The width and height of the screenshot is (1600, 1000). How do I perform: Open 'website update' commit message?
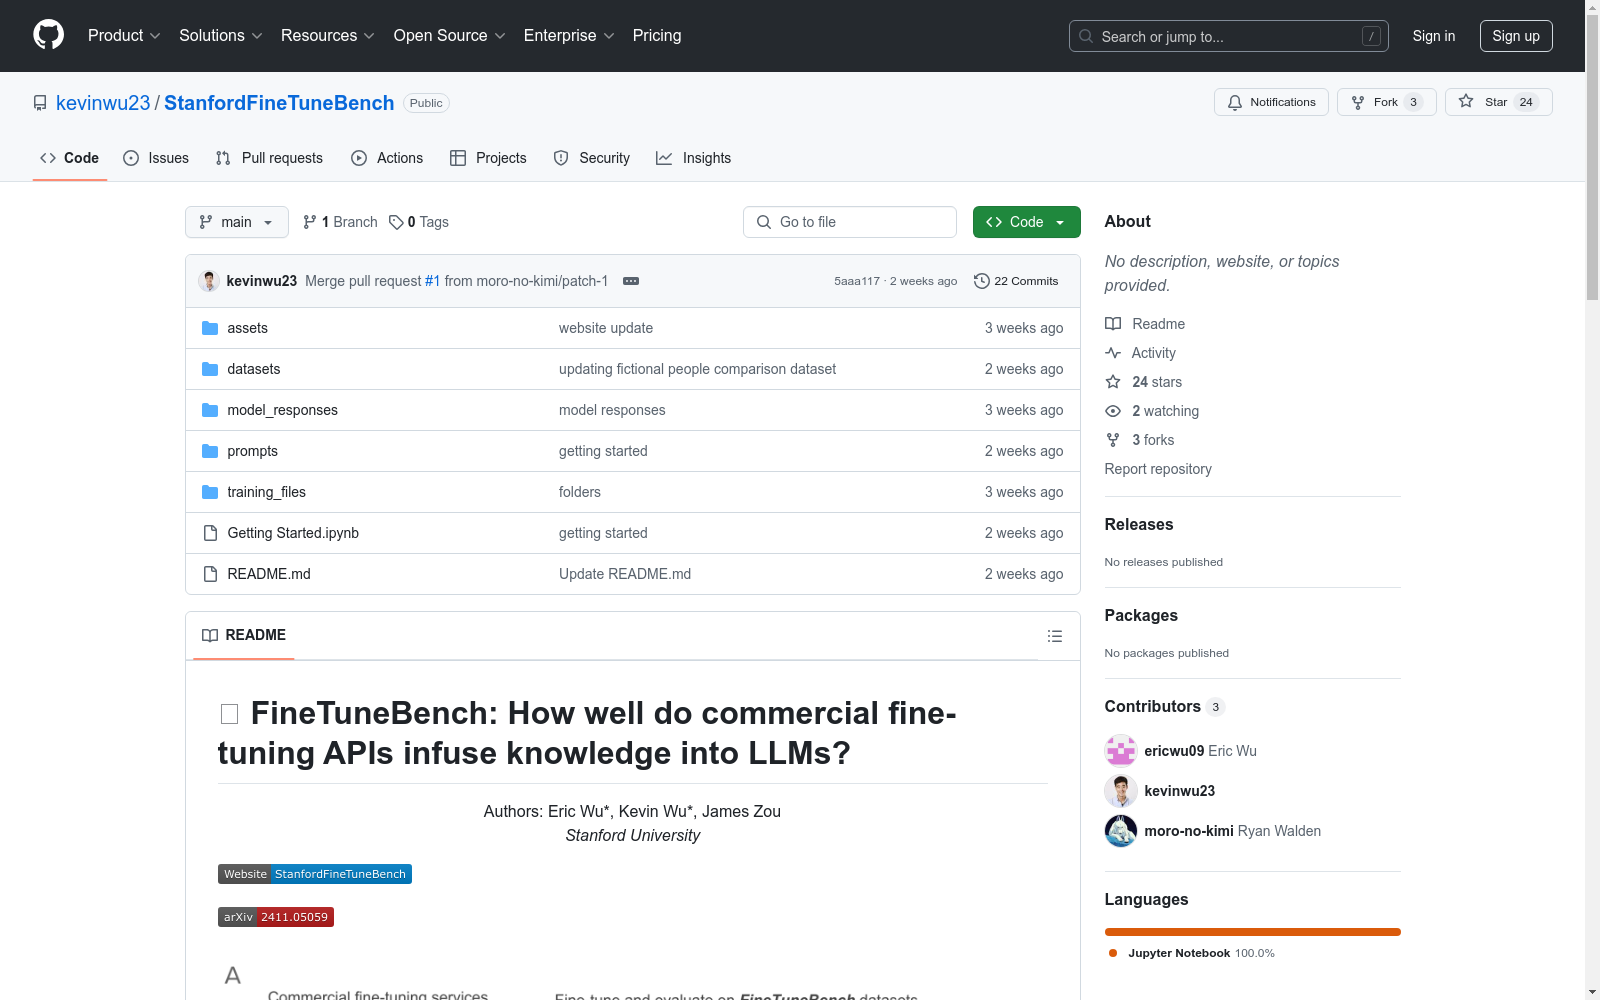click(x=606, y=328)
